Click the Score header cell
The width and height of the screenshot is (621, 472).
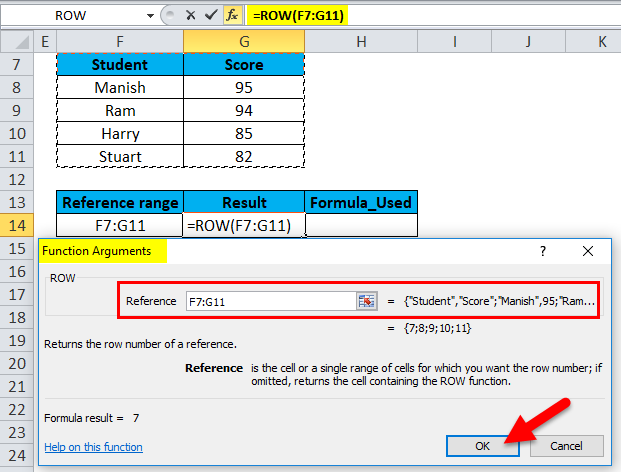(x=244, y=65)
